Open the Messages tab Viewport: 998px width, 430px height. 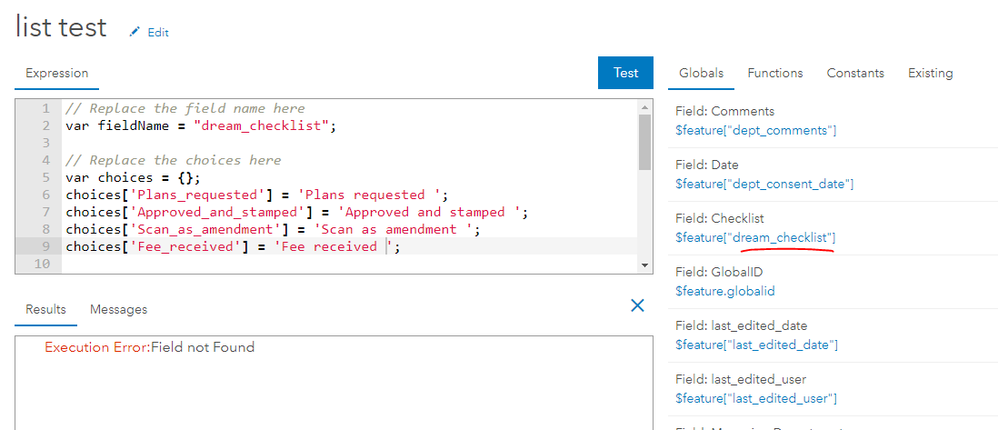click(x=119, y=310)
